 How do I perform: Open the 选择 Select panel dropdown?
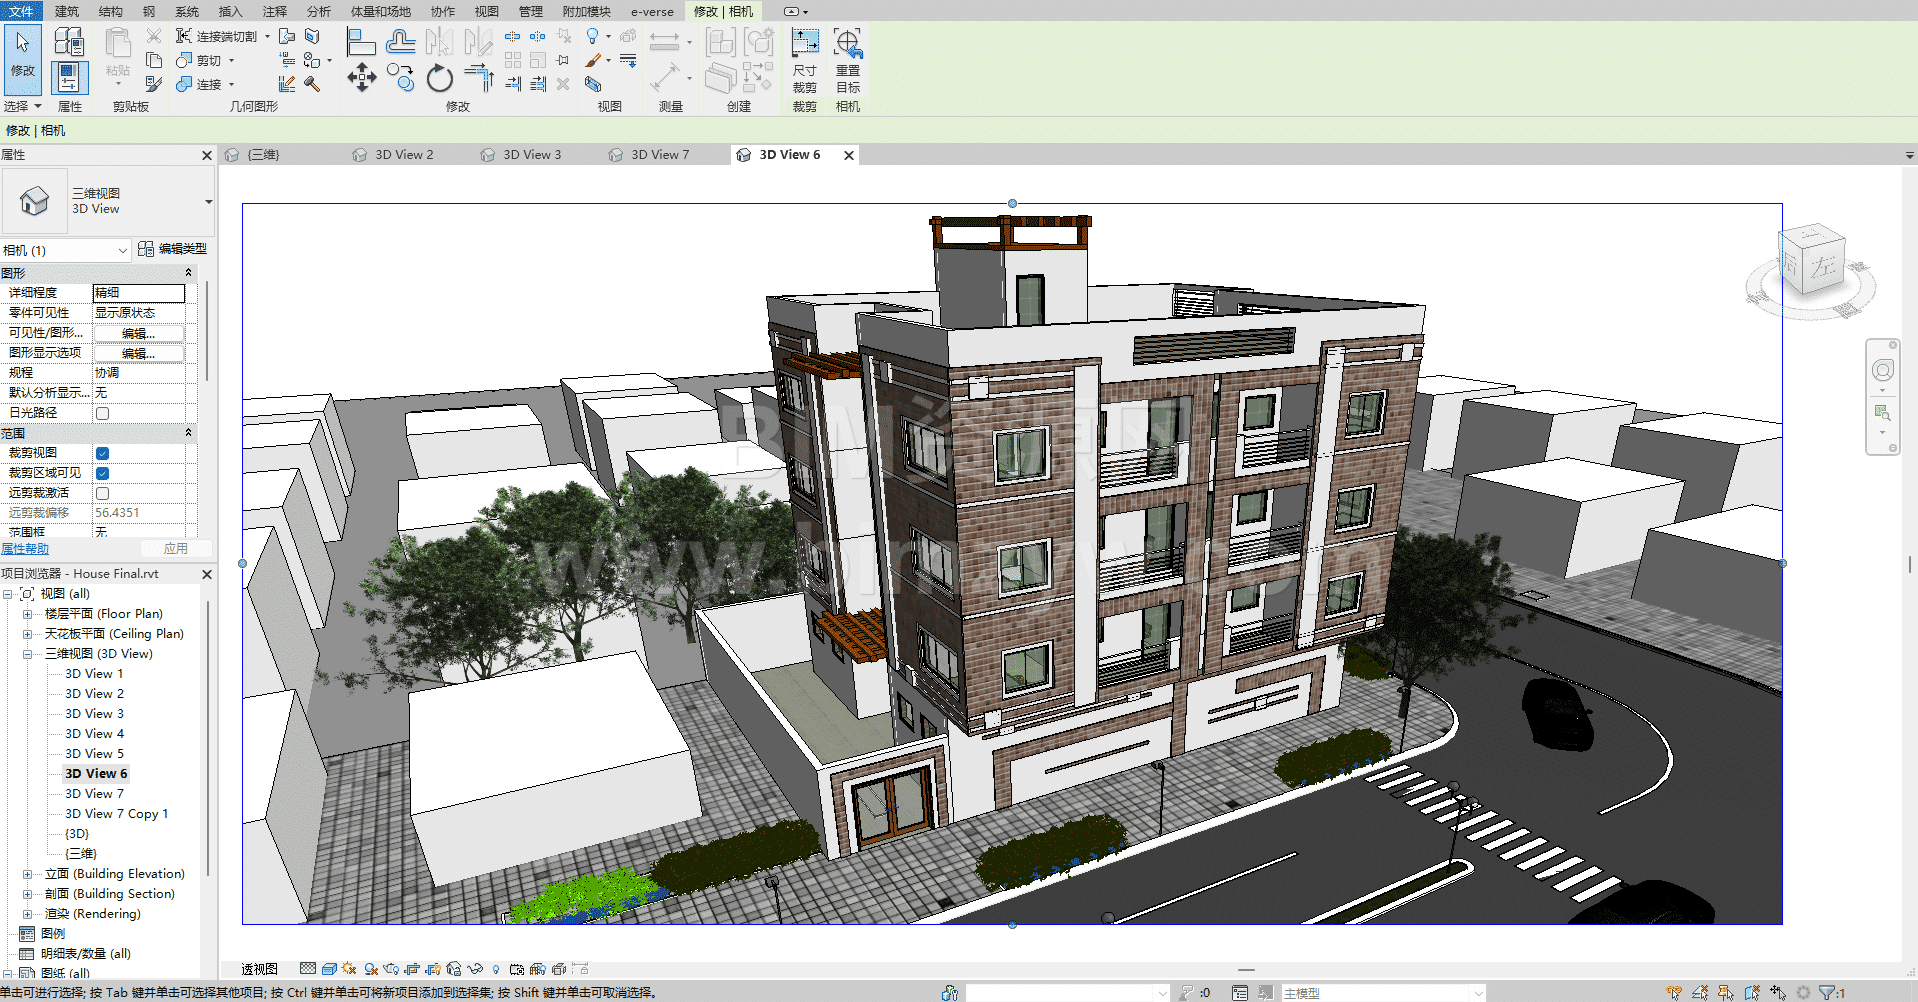pos(22,106)
